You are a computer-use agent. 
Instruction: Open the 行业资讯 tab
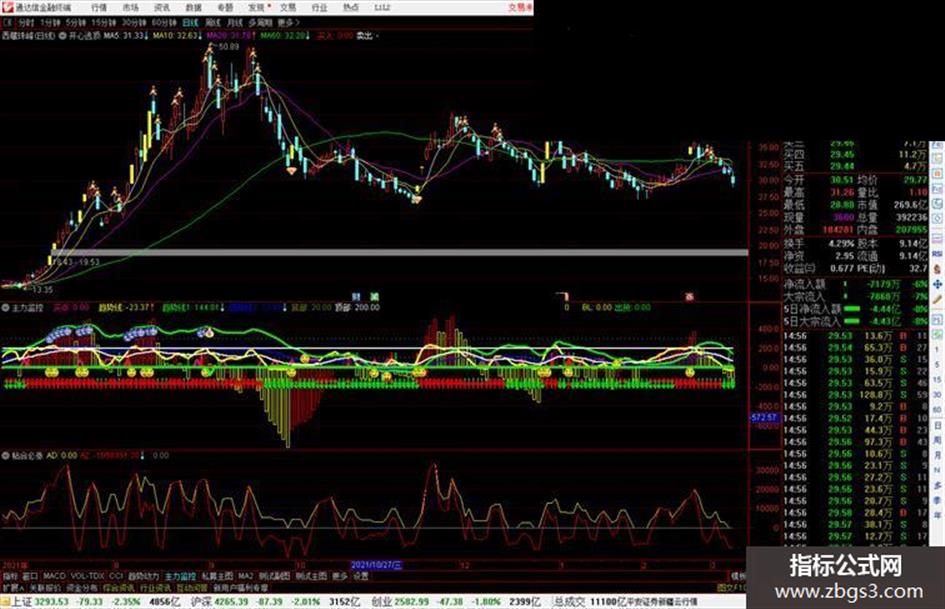point(155,587)
